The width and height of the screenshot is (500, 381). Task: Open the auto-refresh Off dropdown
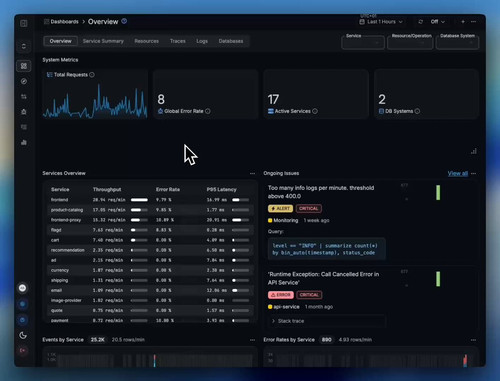pos(437,22)
